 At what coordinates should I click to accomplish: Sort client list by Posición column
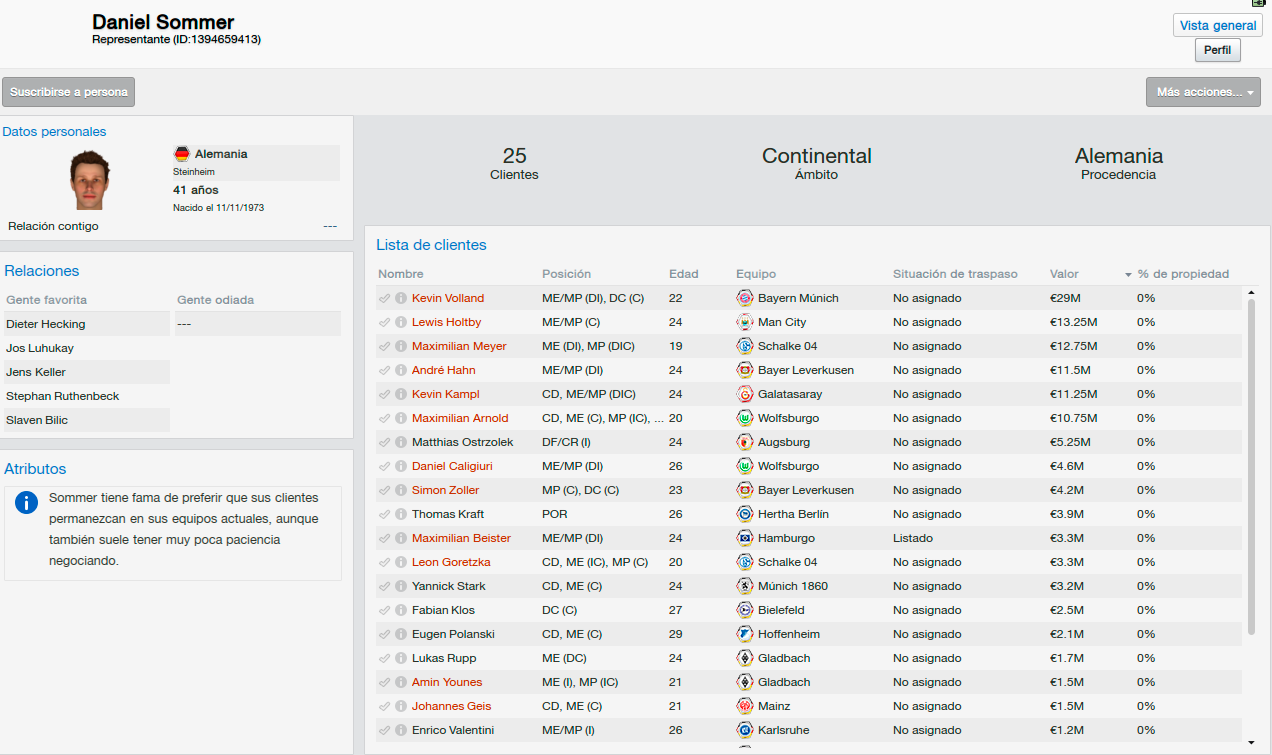pyautogui.click(x=566, y=274)
